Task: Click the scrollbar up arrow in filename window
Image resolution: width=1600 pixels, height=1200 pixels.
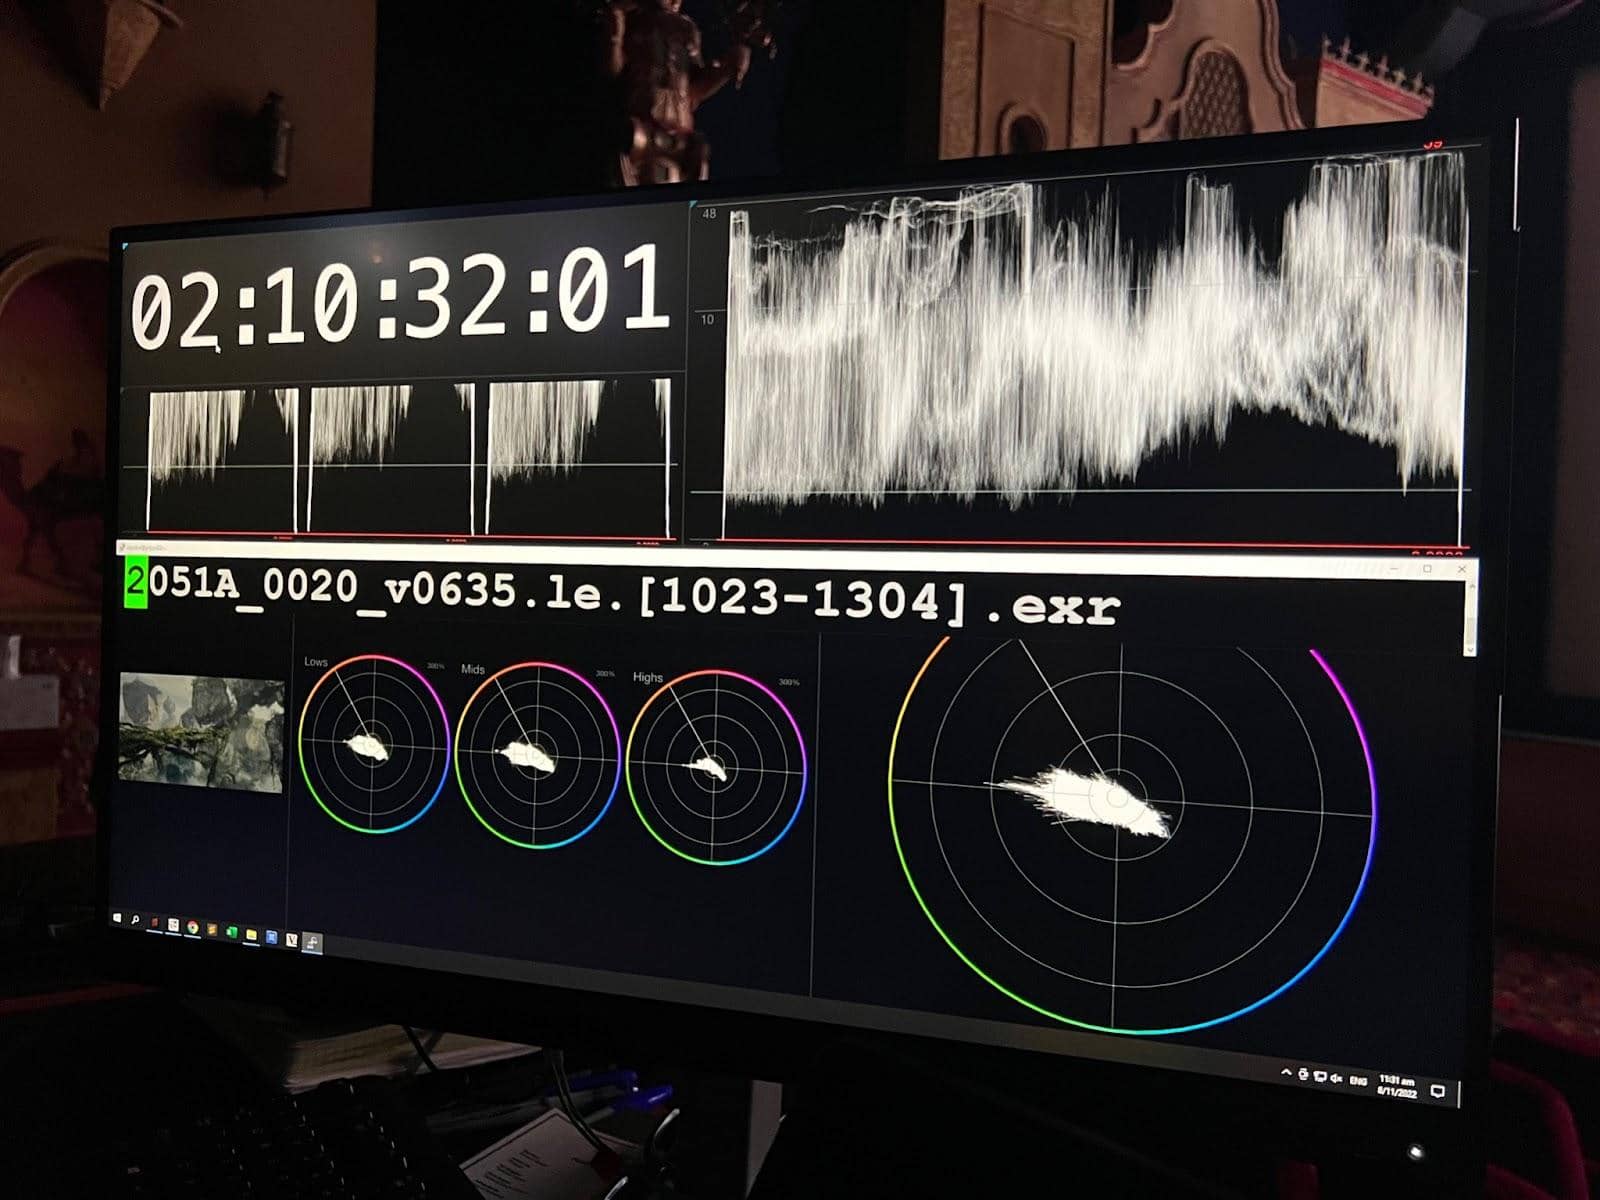Action: (x=1472, y=586)
